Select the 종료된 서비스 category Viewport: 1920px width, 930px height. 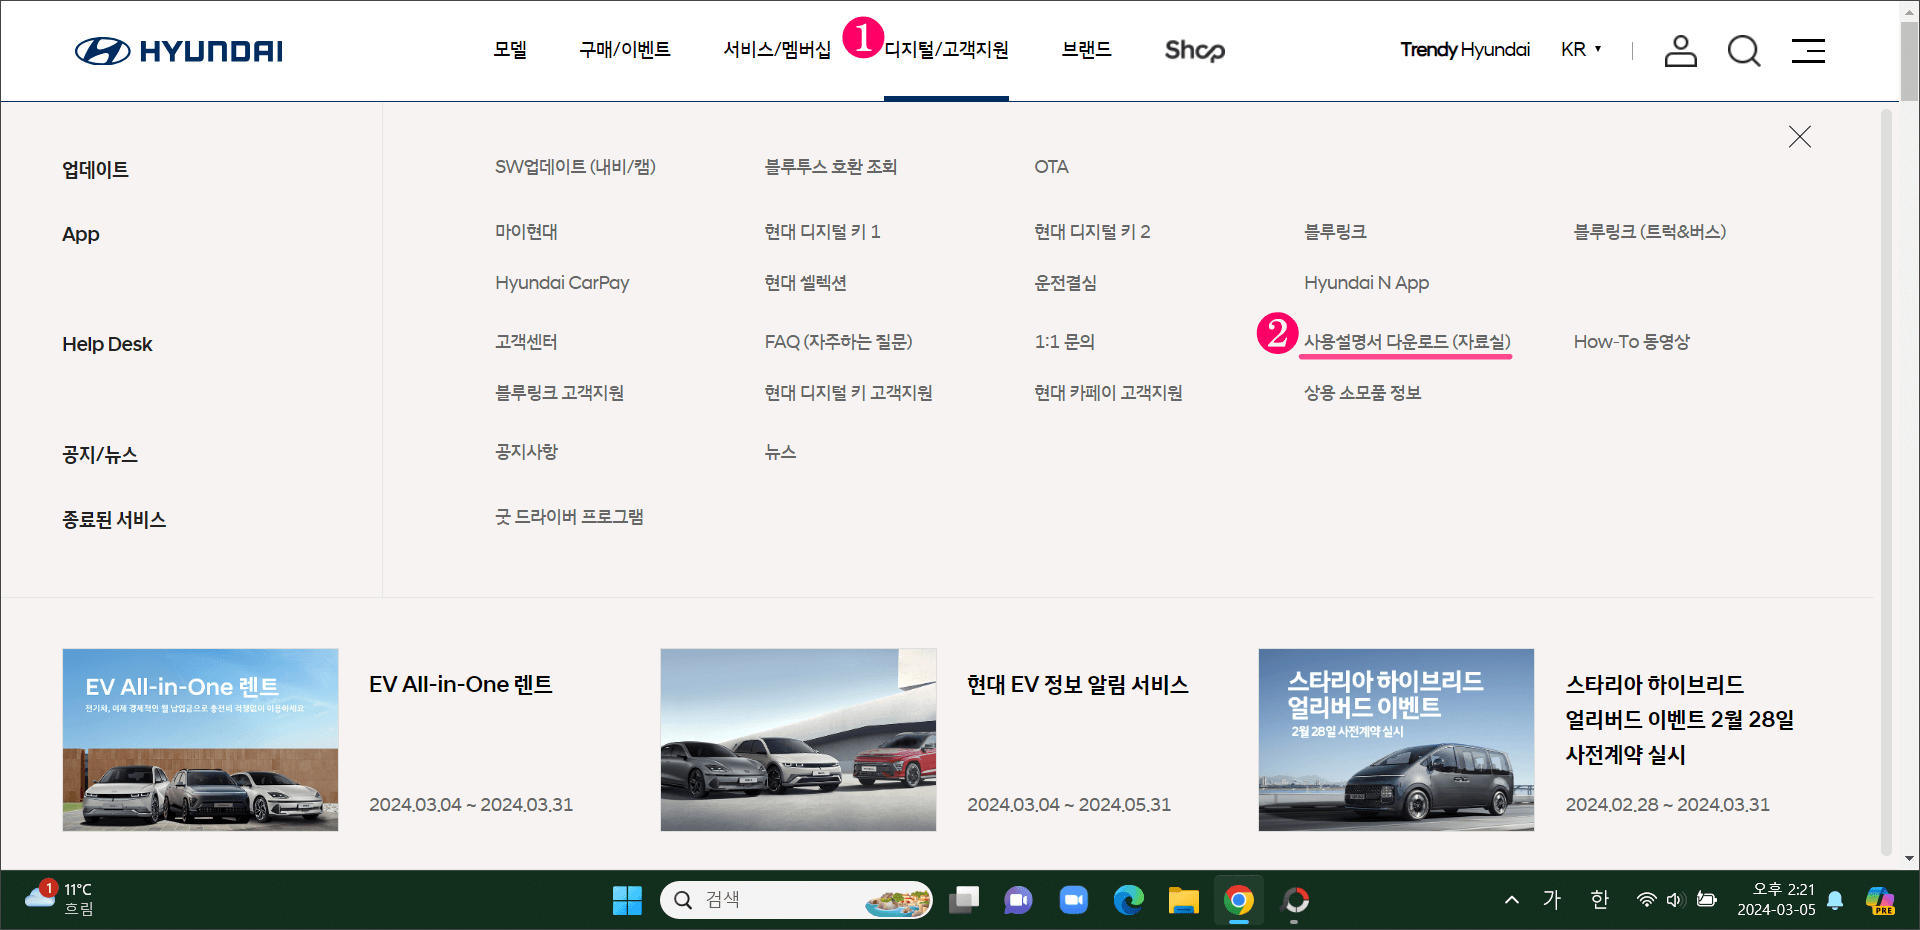pyautogui.click(x=114, y=520)
